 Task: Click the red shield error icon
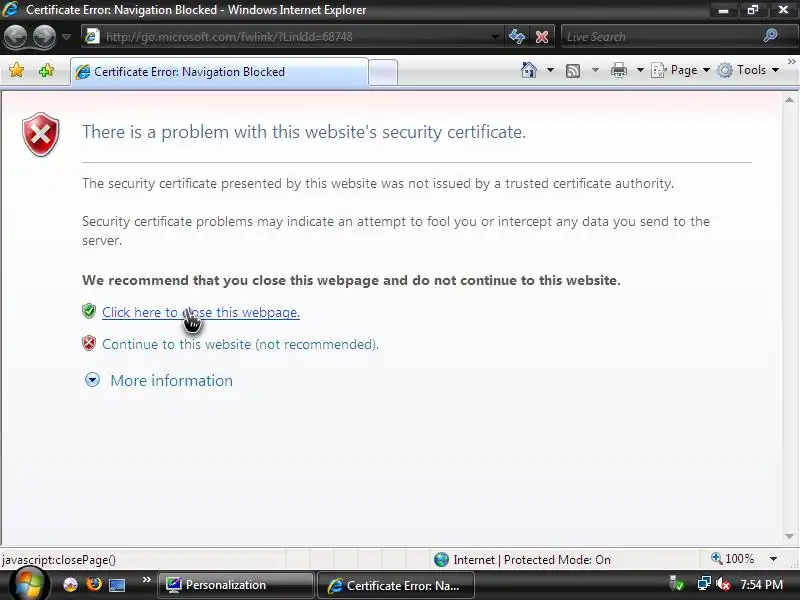click(x=41, y=134)
